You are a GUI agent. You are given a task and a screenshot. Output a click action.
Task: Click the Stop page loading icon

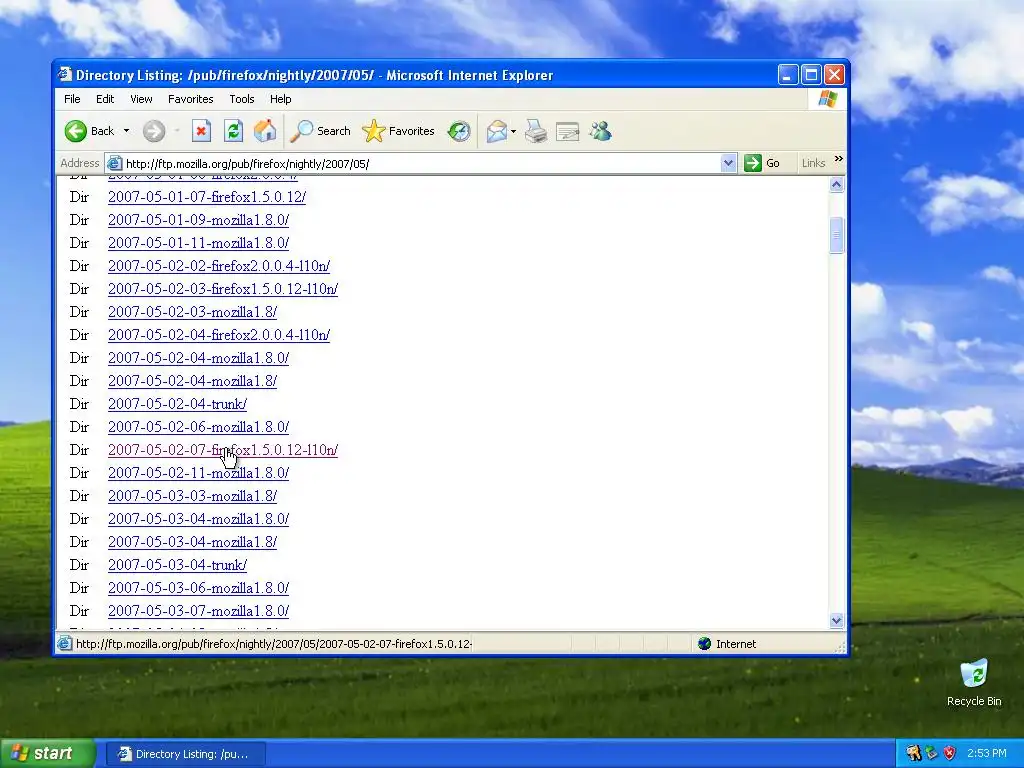[201, 131]
